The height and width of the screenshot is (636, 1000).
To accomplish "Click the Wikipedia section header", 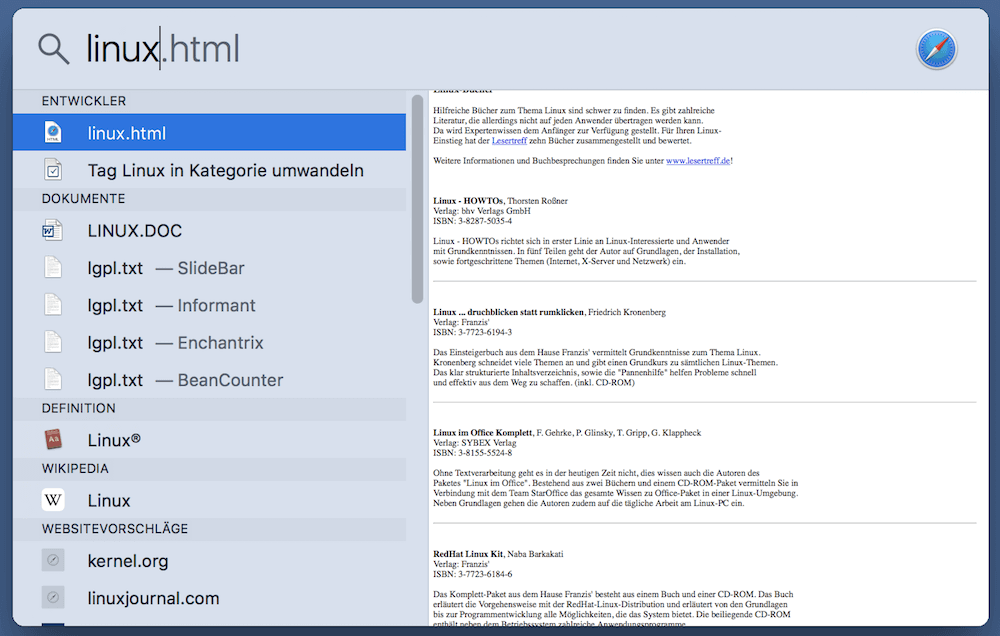I will [75, 468].
